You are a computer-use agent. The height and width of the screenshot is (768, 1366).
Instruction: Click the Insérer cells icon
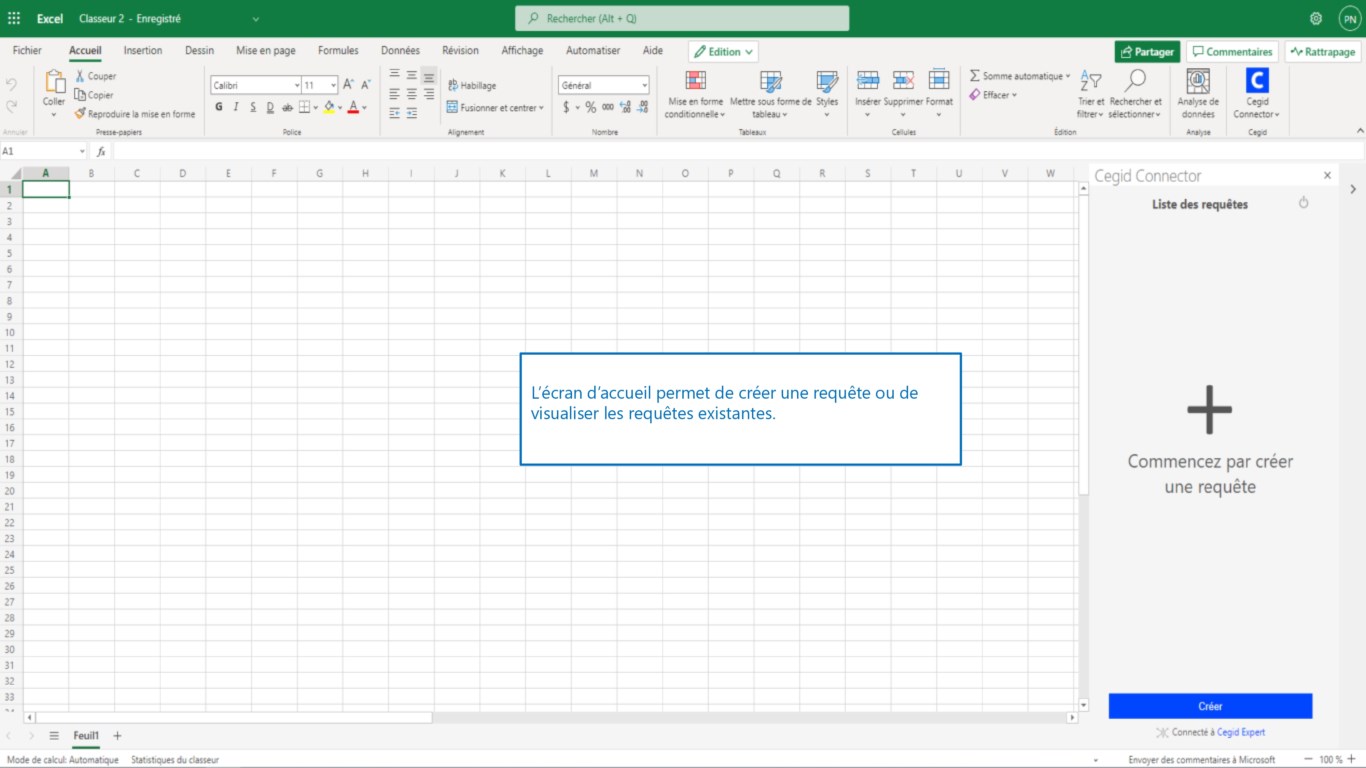[x=868, y=80]
